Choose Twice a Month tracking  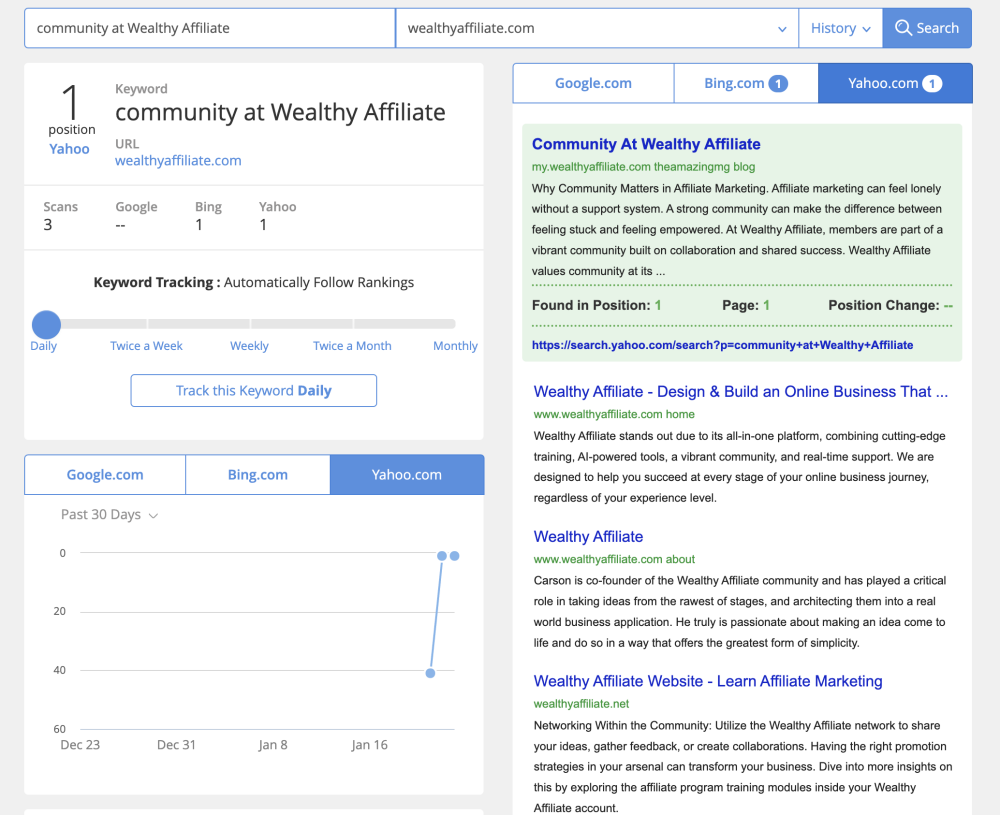tap(352, 346)
